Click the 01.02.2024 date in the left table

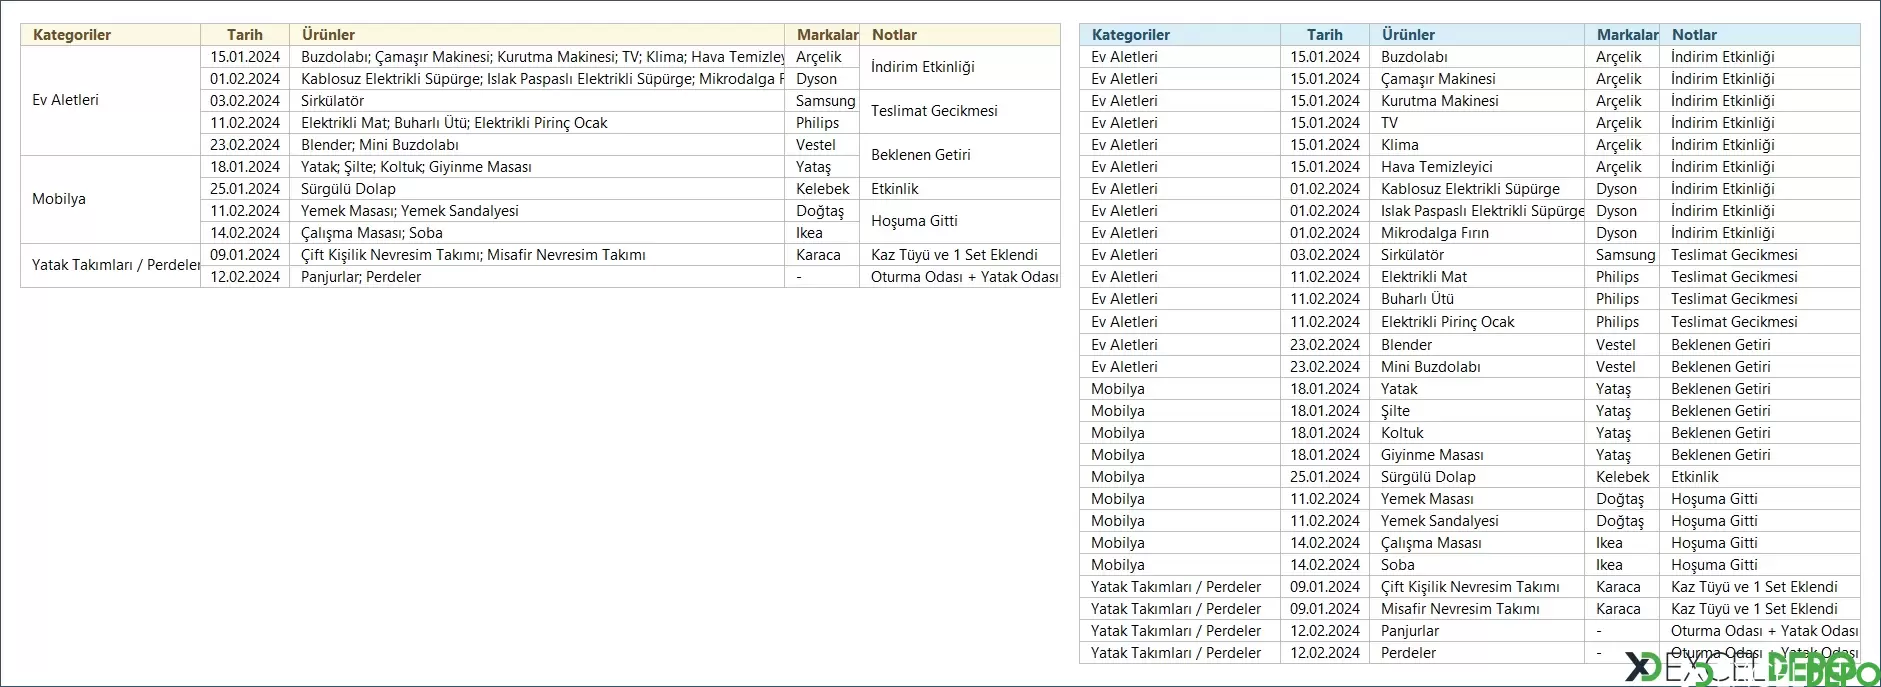click(245, 79)
